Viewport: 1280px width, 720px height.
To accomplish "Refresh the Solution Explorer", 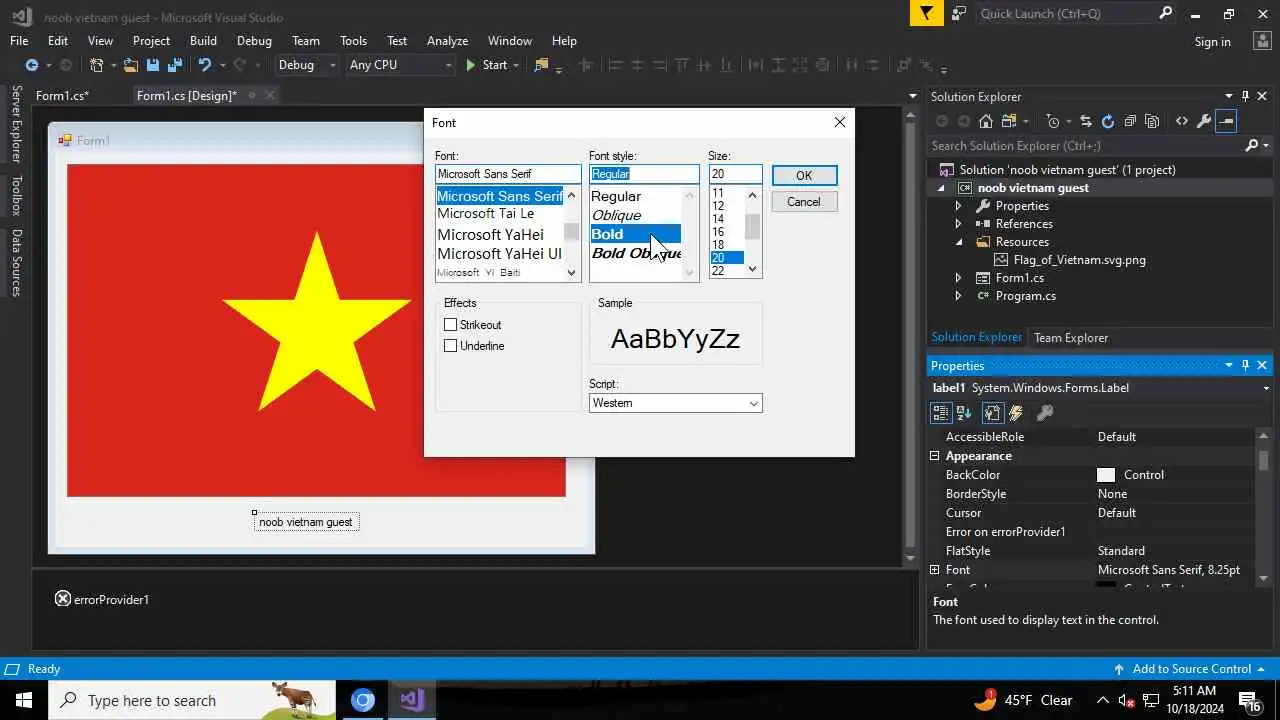I will point(1108,121).
